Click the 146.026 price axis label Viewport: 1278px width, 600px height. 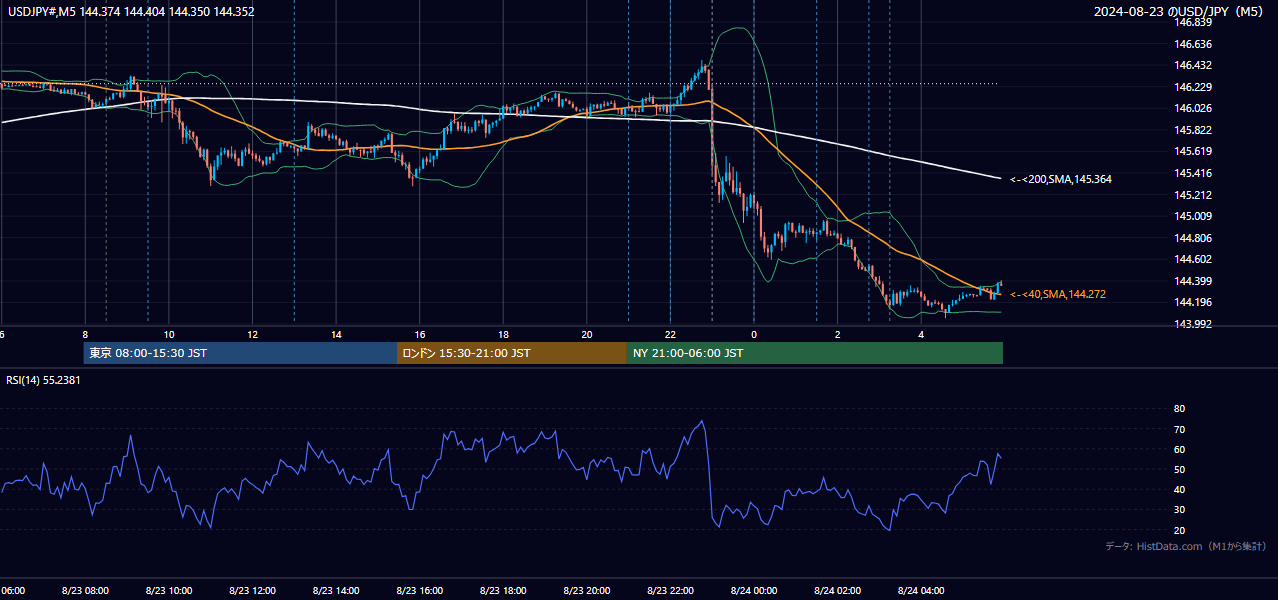[1192, 108]
